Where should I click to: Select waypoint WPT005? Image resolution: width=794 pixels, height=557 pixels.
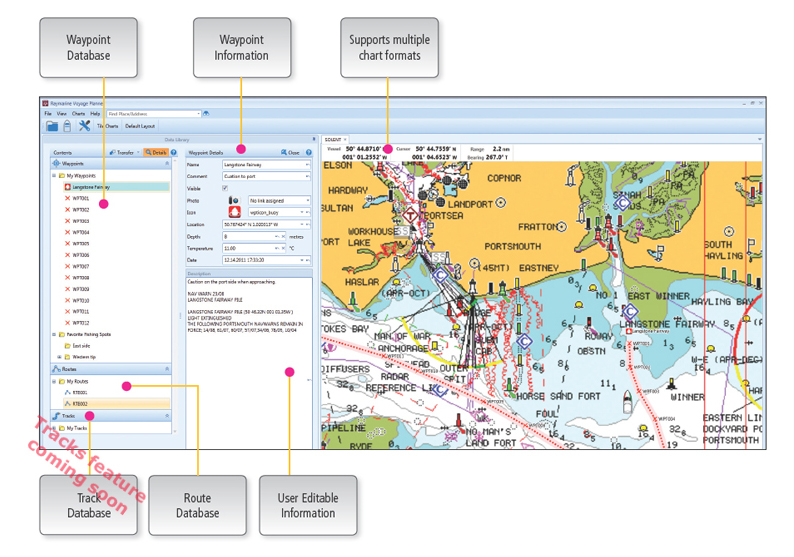(81, 244)
